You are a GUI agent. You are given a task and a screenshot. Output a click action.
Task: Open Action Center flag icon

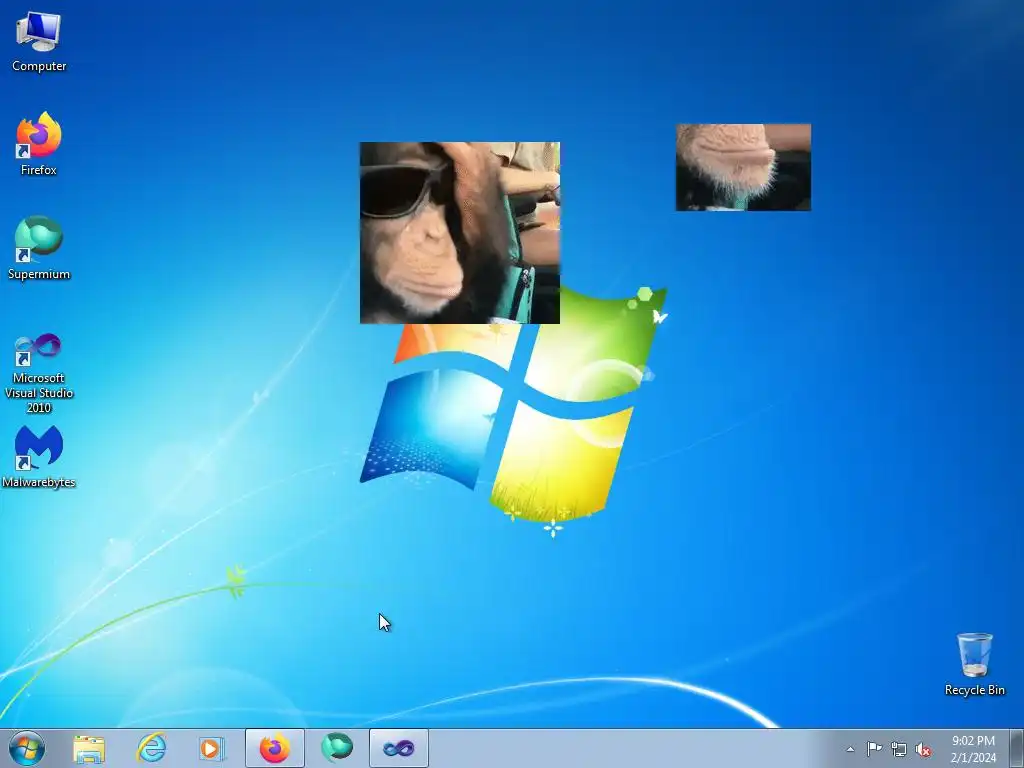(x=874, y=748)
